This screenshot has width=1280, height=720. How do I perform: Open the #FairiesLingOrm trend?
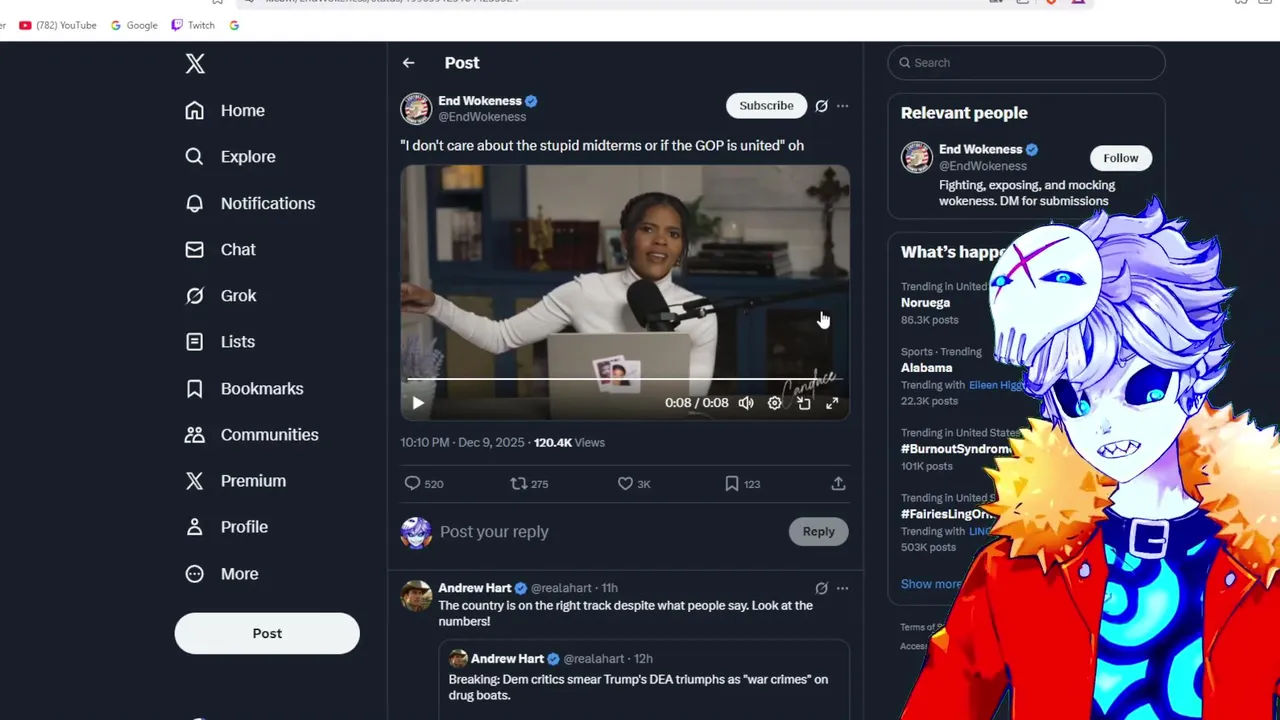(950, 514)
